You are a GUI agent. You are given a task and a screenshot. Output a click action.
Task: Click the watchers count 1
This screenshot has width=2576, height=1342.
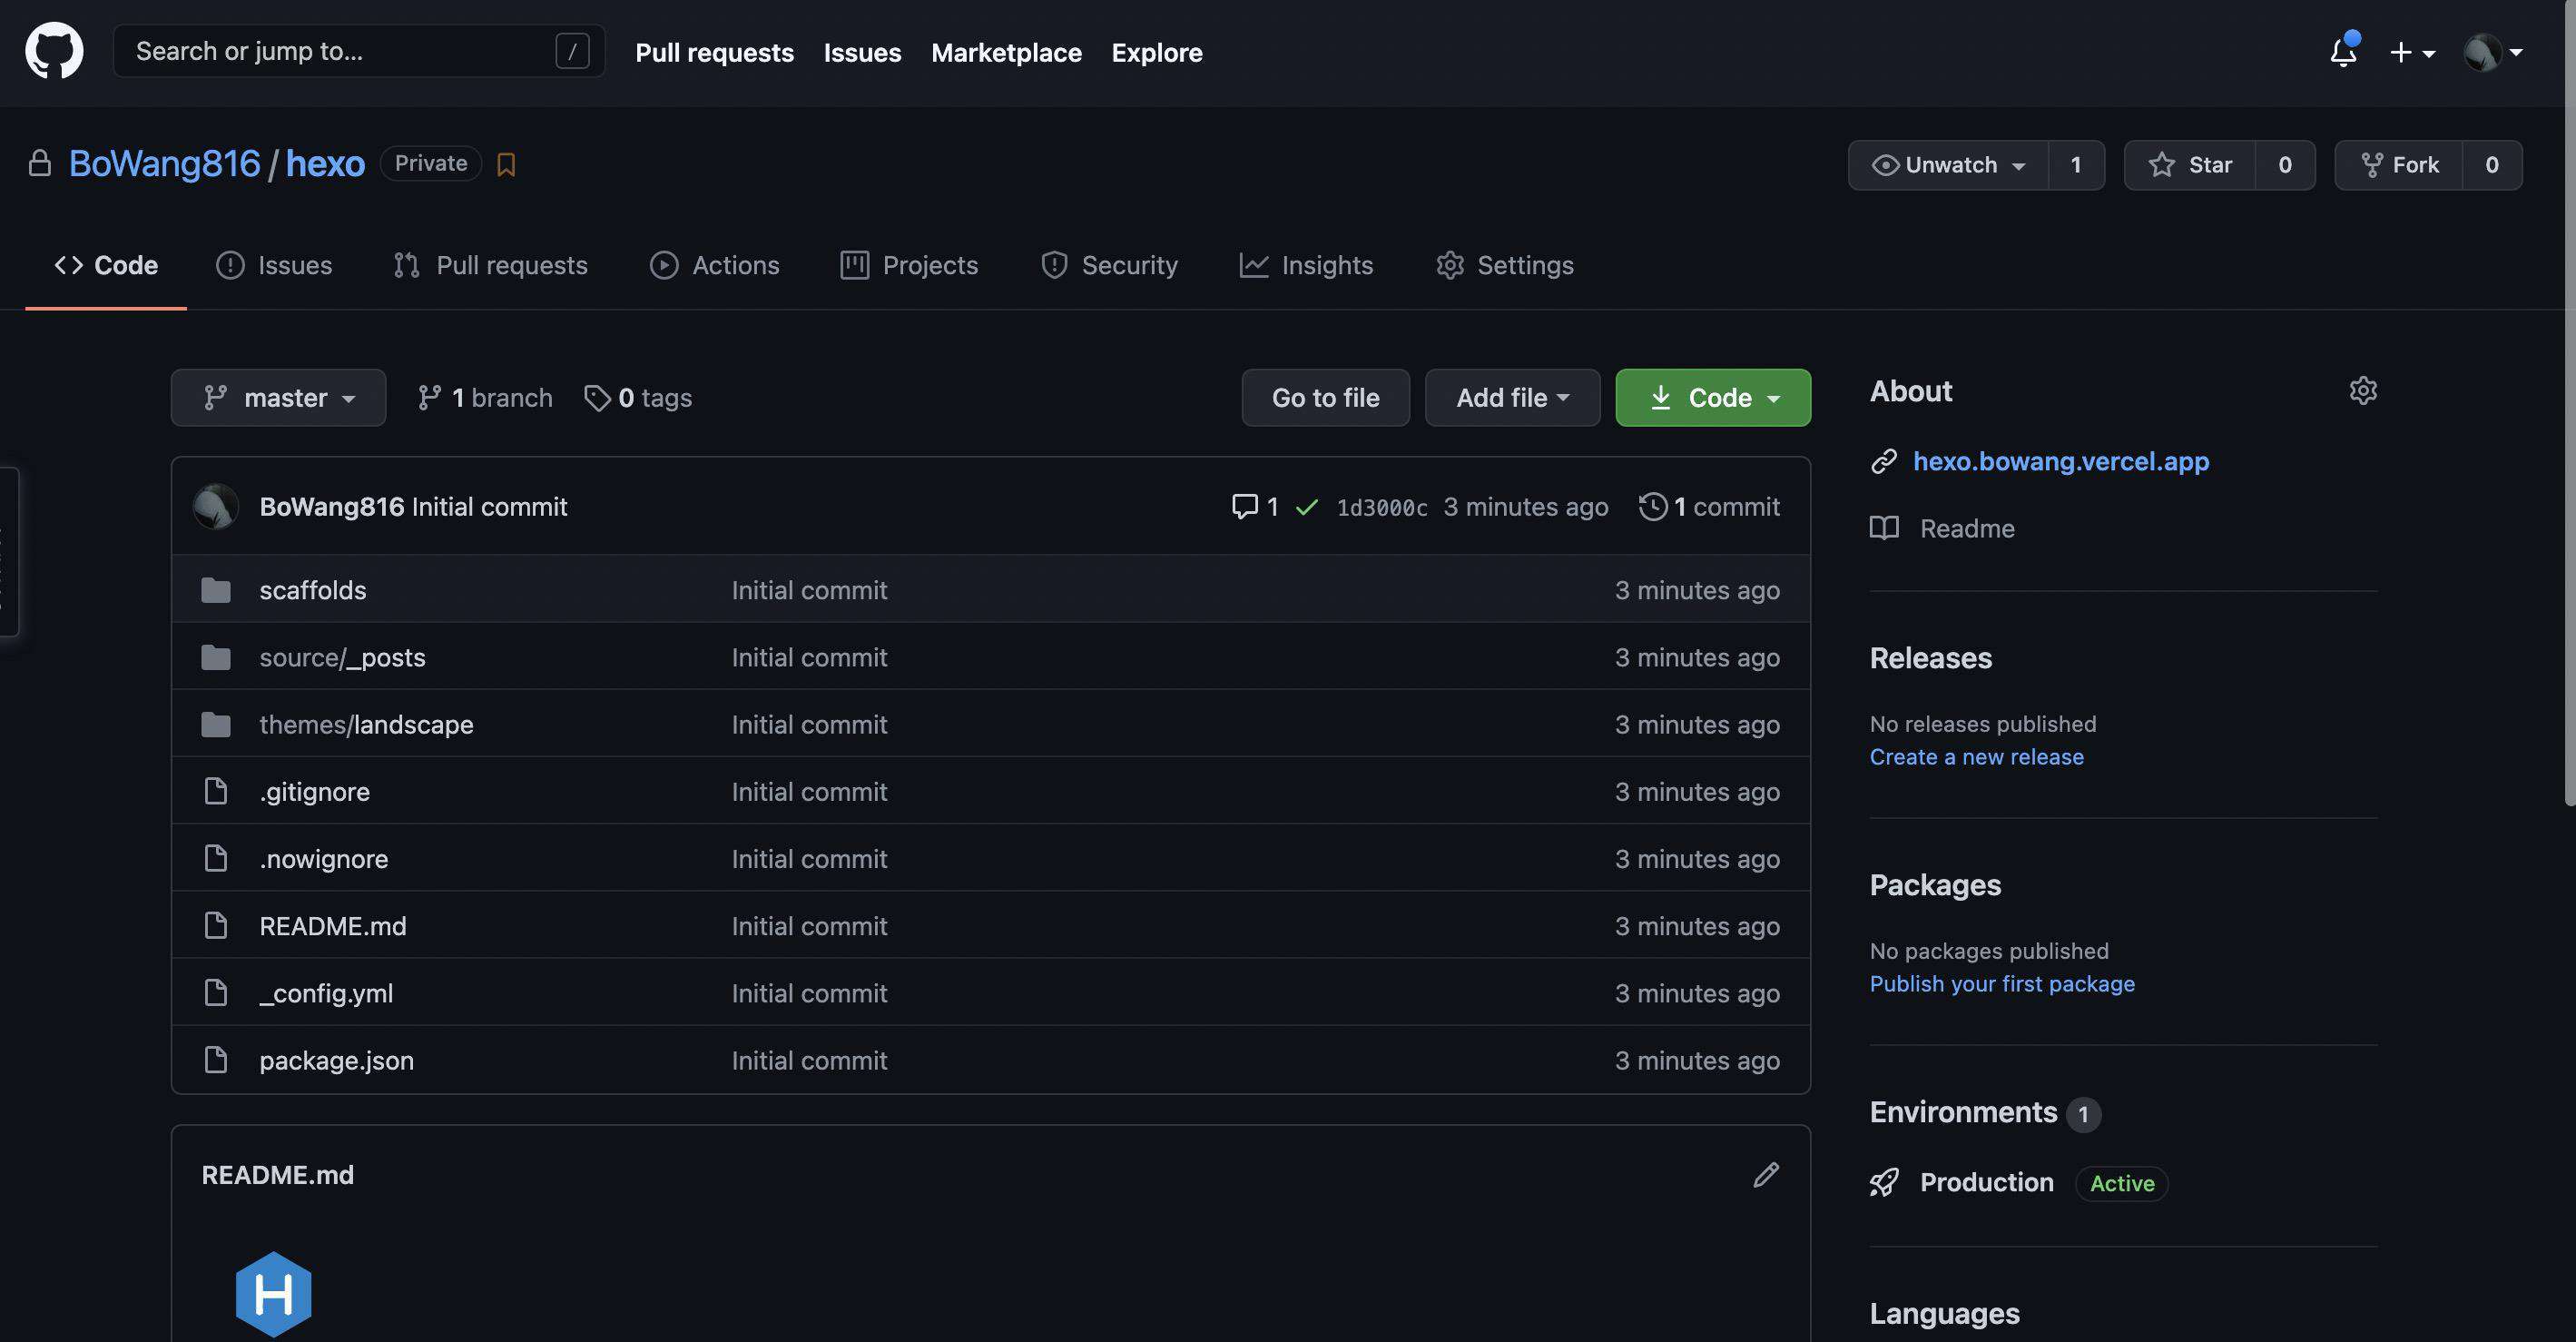point(2076,165)
